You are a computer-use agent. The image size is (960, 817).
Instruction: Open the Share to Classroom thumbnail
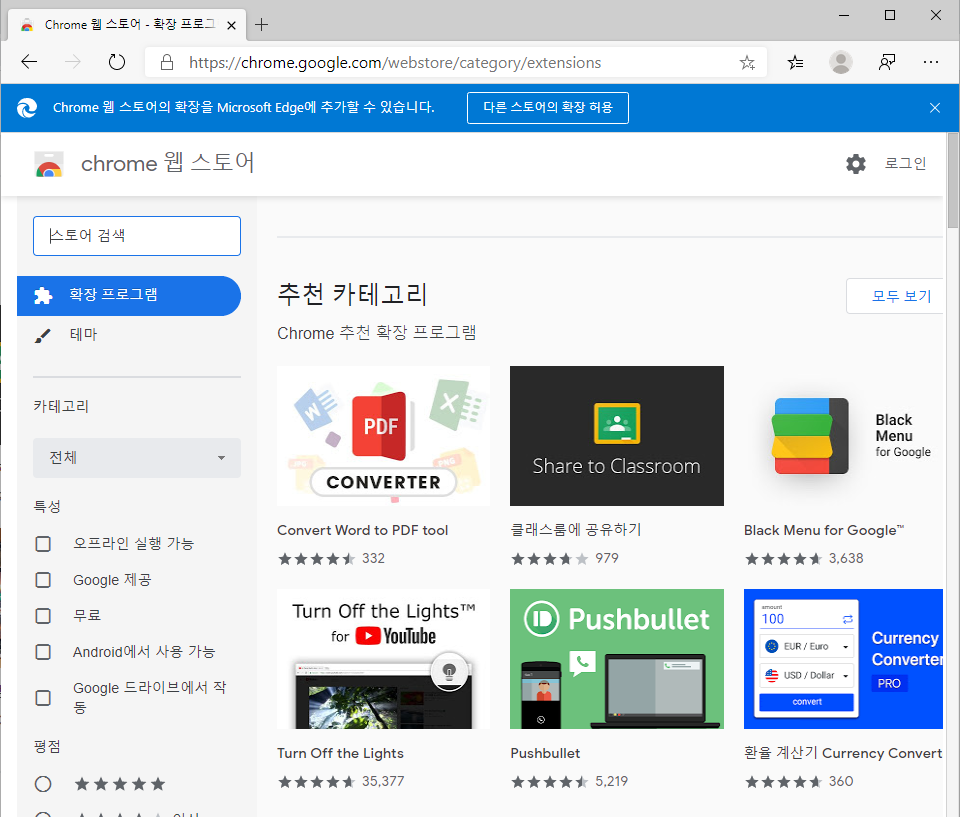pos(617,436)
